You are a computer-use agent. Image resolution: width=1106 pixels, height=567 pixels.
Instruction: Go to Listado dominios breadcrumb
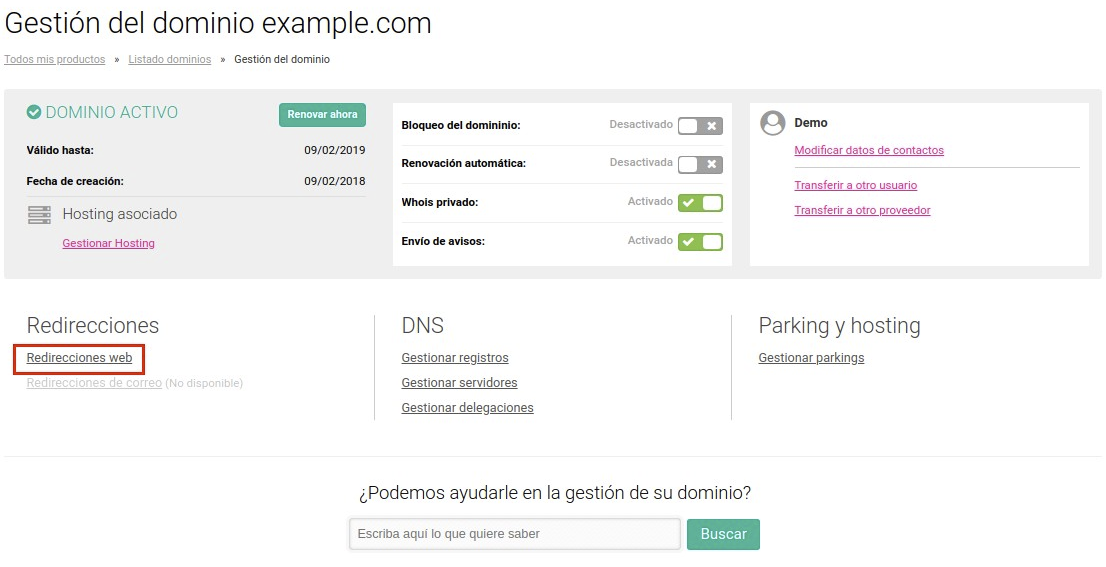(170, 60)
